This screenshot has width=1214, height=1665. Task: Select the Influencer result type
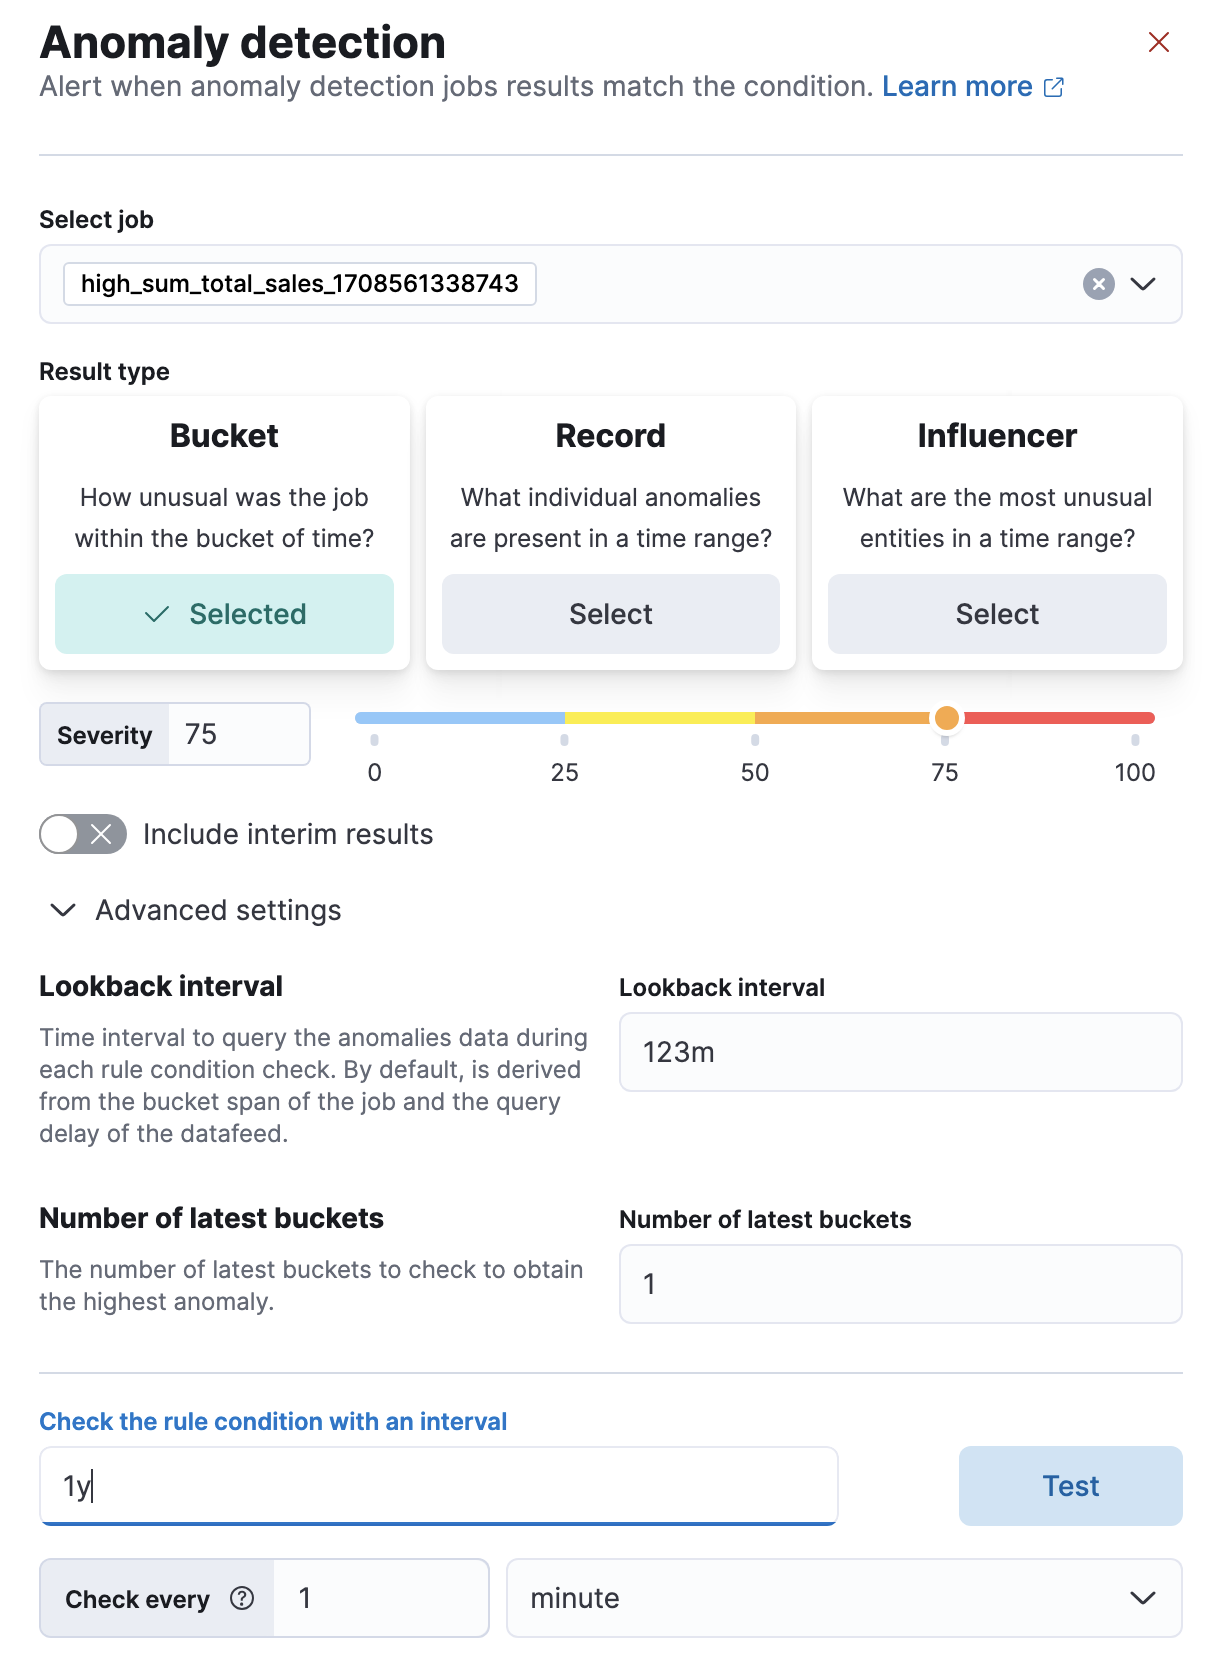click(x=996, y=613)
